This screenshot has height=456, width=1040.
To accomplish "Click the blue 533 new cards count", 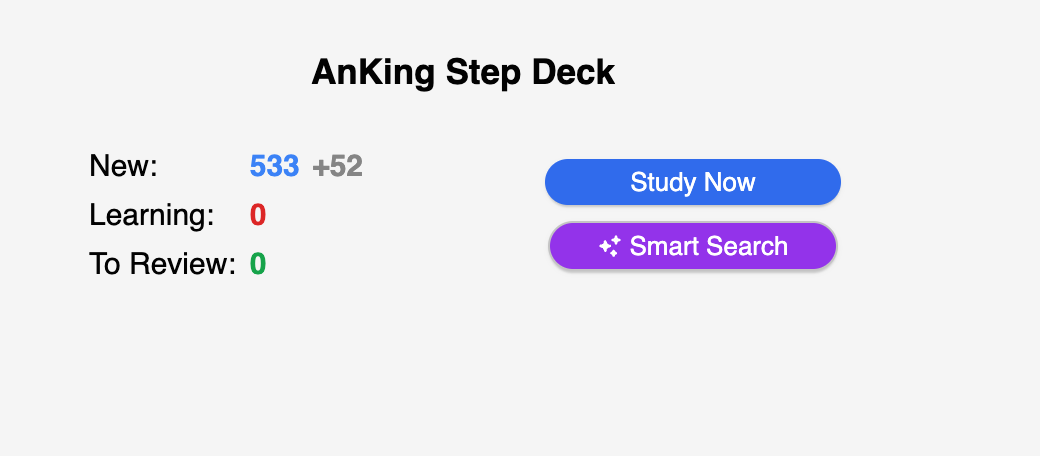I will (274, 166).
